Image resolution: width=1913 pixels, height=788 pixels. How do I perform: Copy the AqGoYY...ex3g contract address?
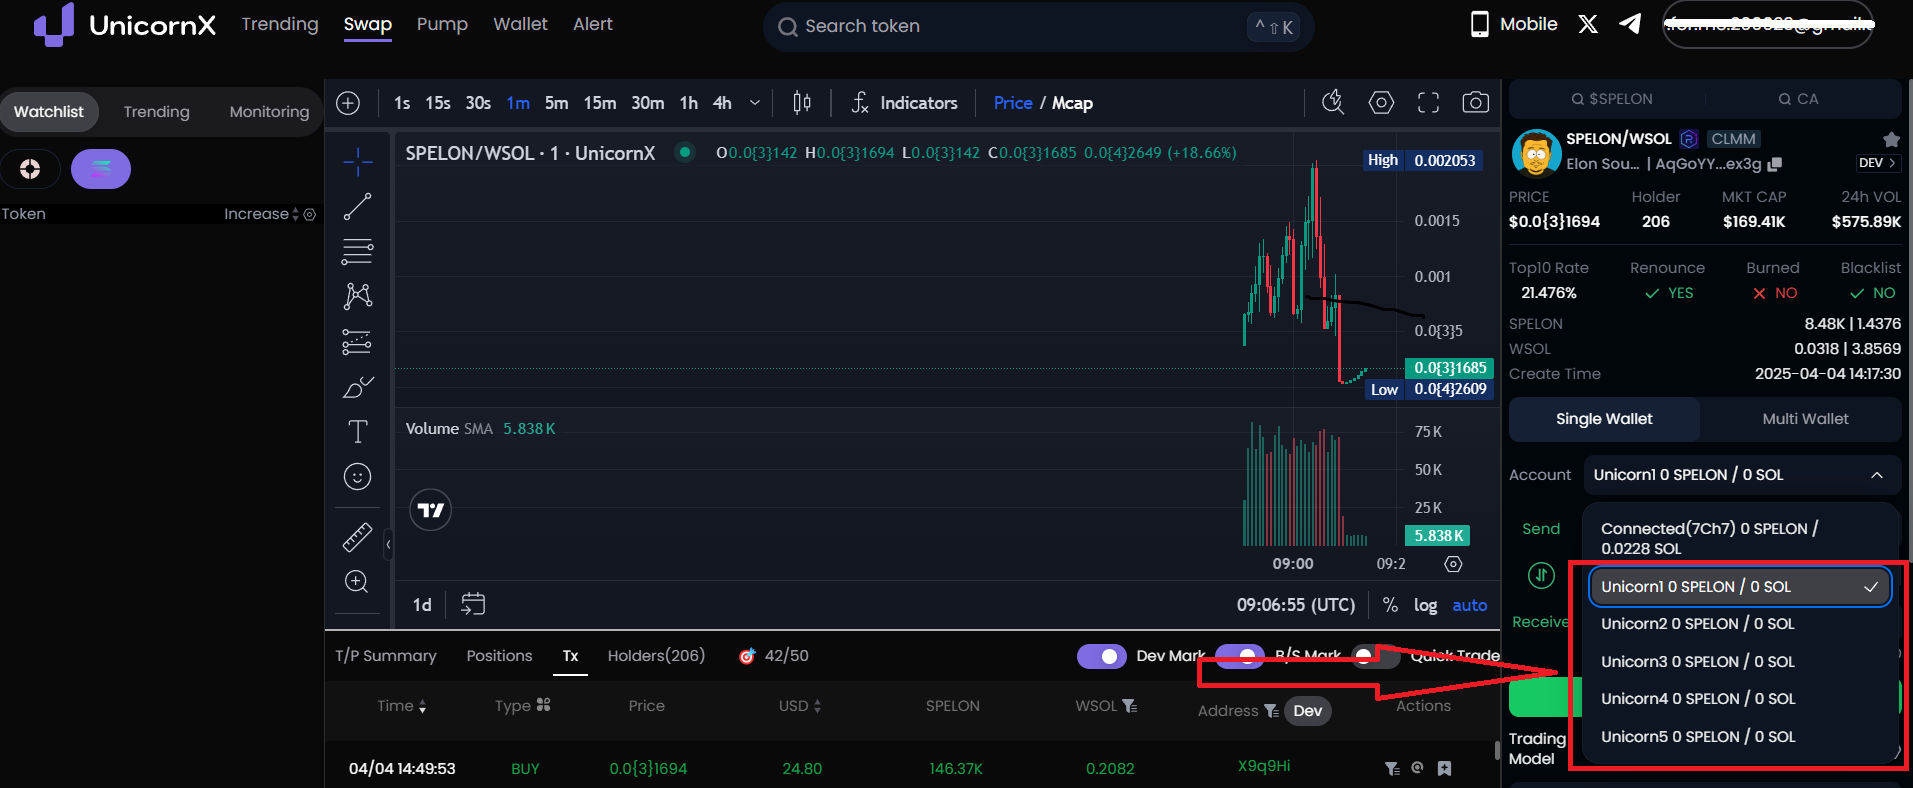pyautogui.click(x=1775, y=164)
